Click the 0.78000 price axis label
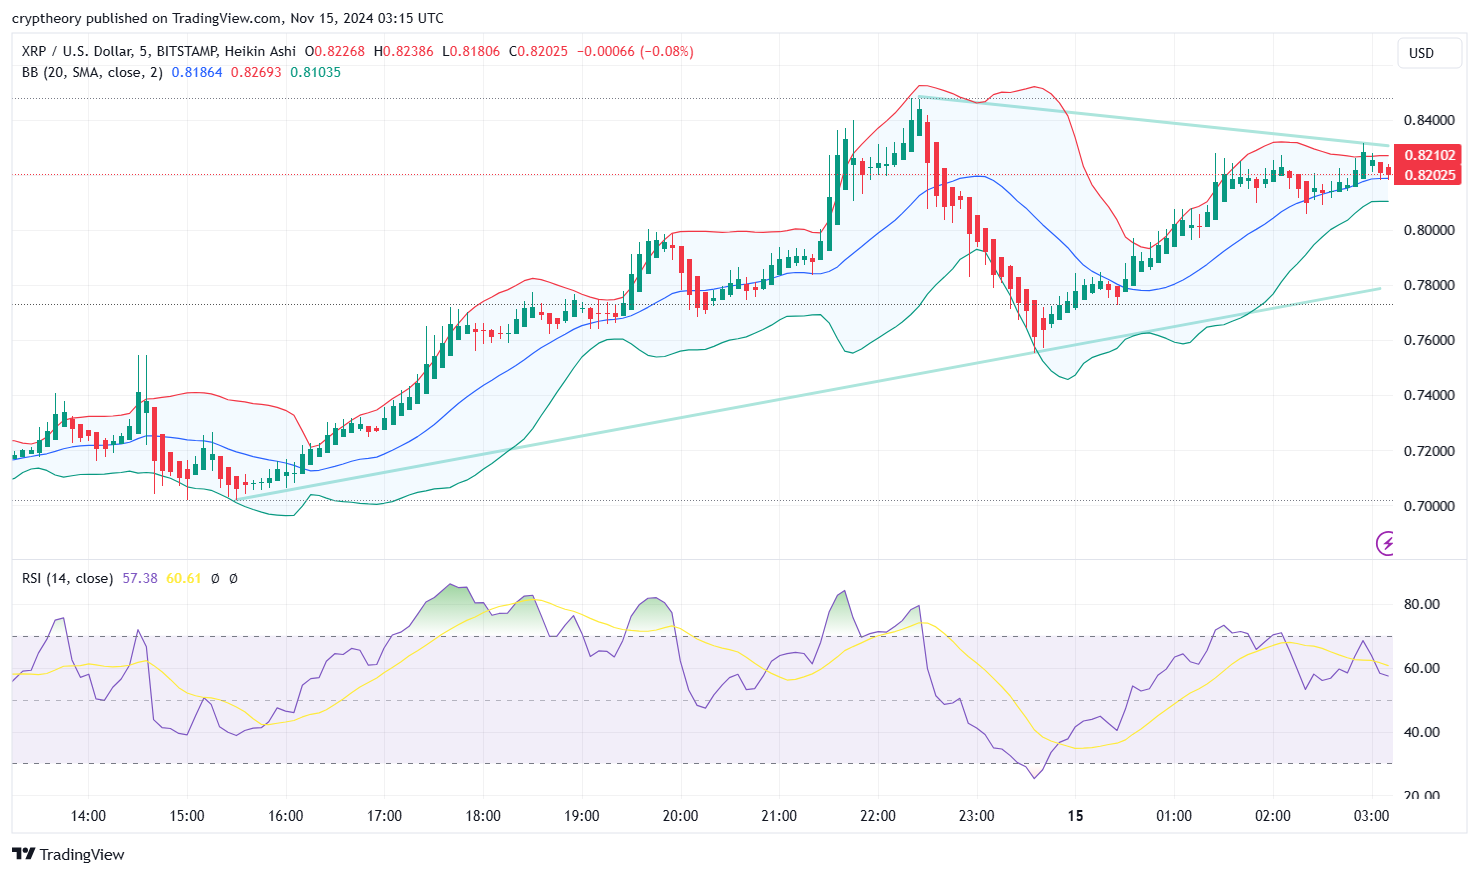1479x875 pixels. [x=1429, y=285]
